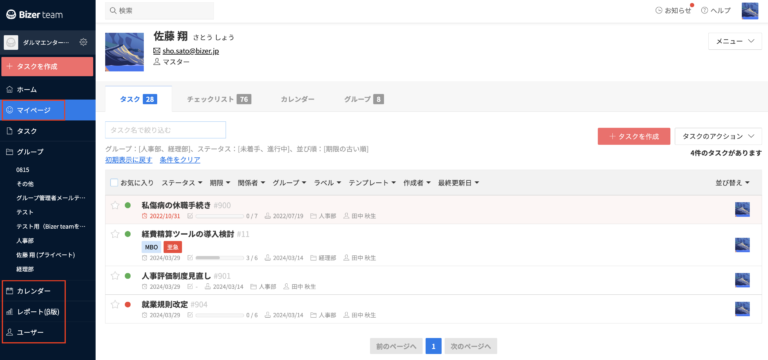Switch to the グループ tab with 8 count
This screenshot has height=360, width=768.
[x=363, y=99]
